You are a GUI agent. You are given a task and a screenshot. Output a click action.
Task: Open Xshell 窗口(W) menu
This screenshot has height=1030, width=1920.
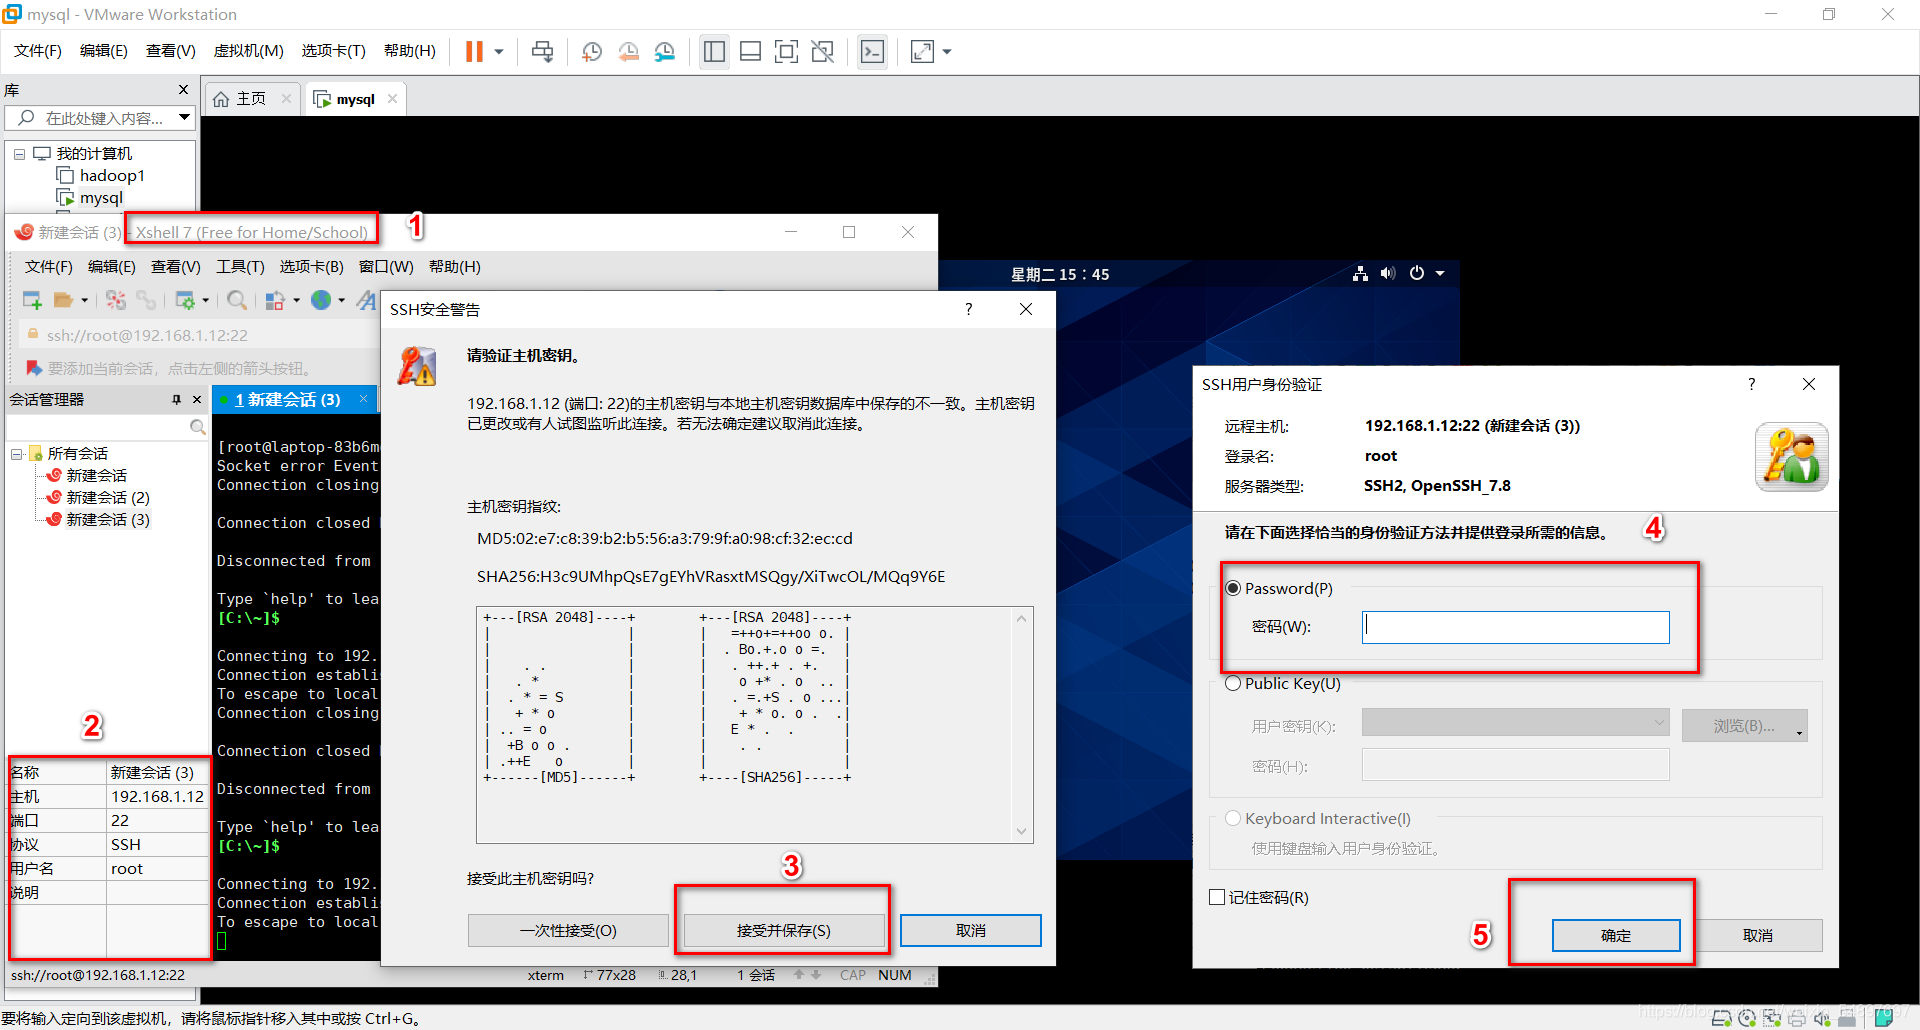pos(386,267)
